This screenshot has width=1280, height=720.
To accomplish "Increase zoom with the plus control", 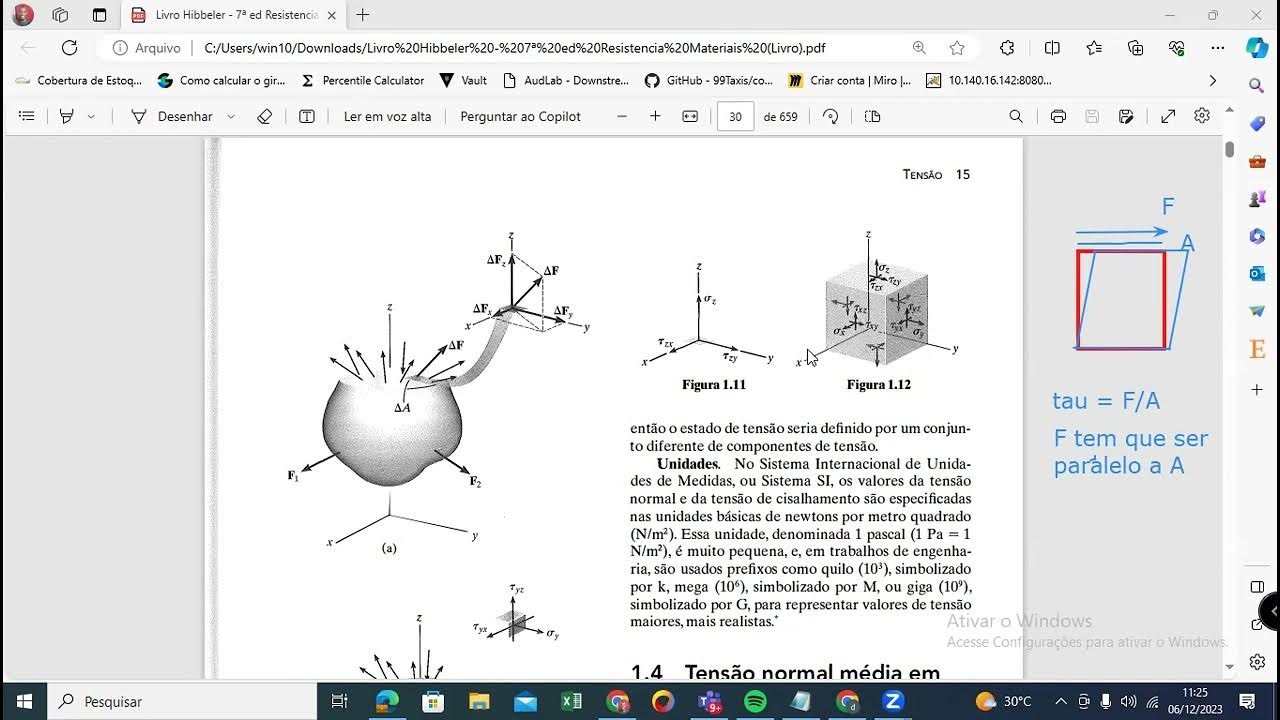I will (x=654, y=116).
